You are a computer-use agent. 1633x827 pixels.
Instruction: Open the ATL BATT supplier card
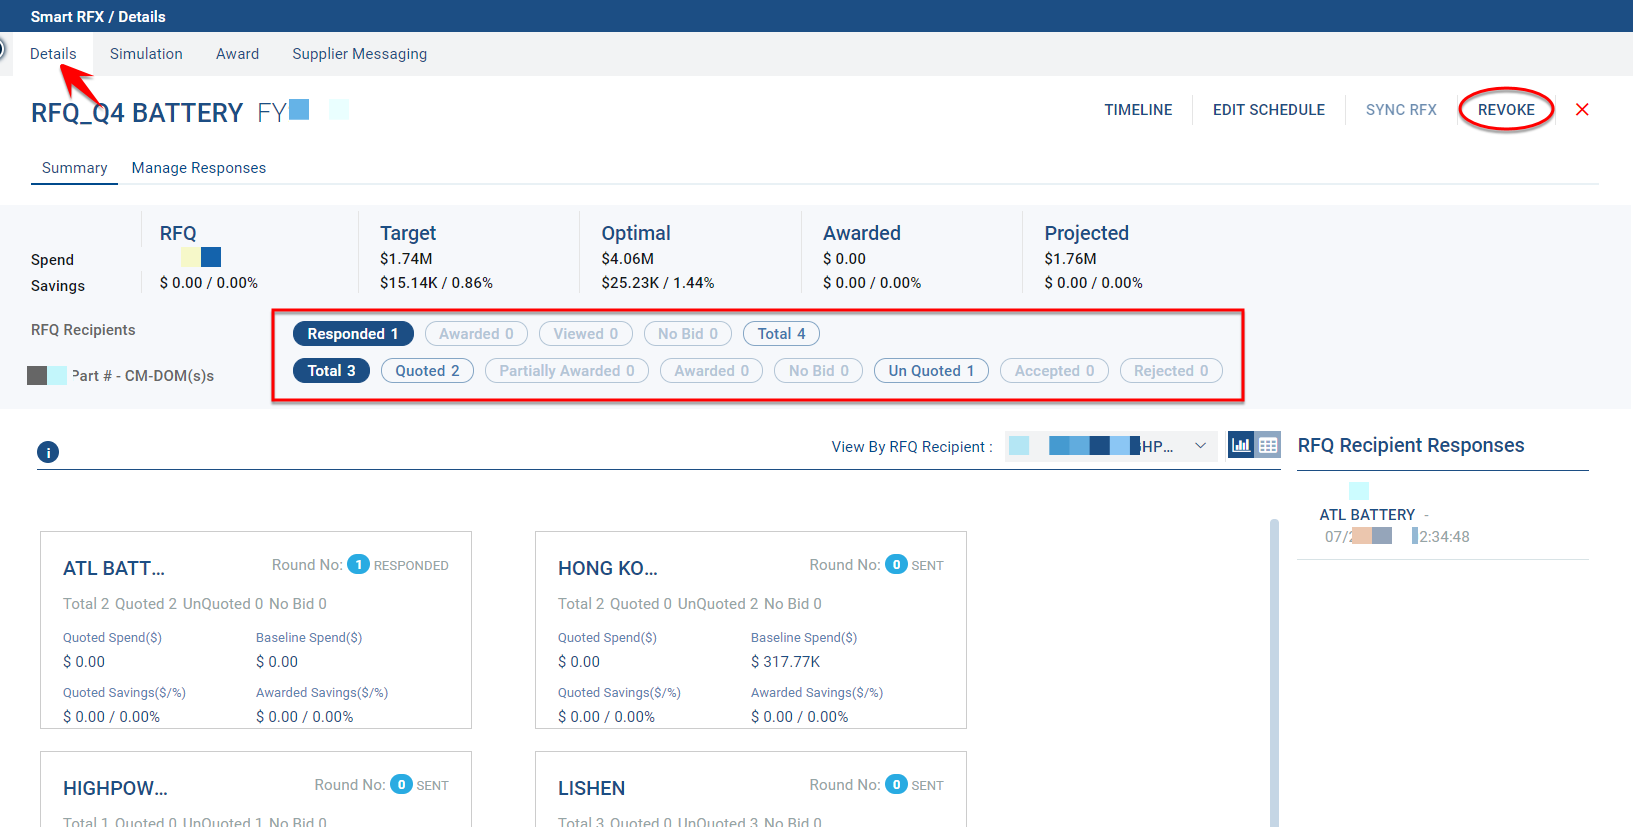[114, 569]
